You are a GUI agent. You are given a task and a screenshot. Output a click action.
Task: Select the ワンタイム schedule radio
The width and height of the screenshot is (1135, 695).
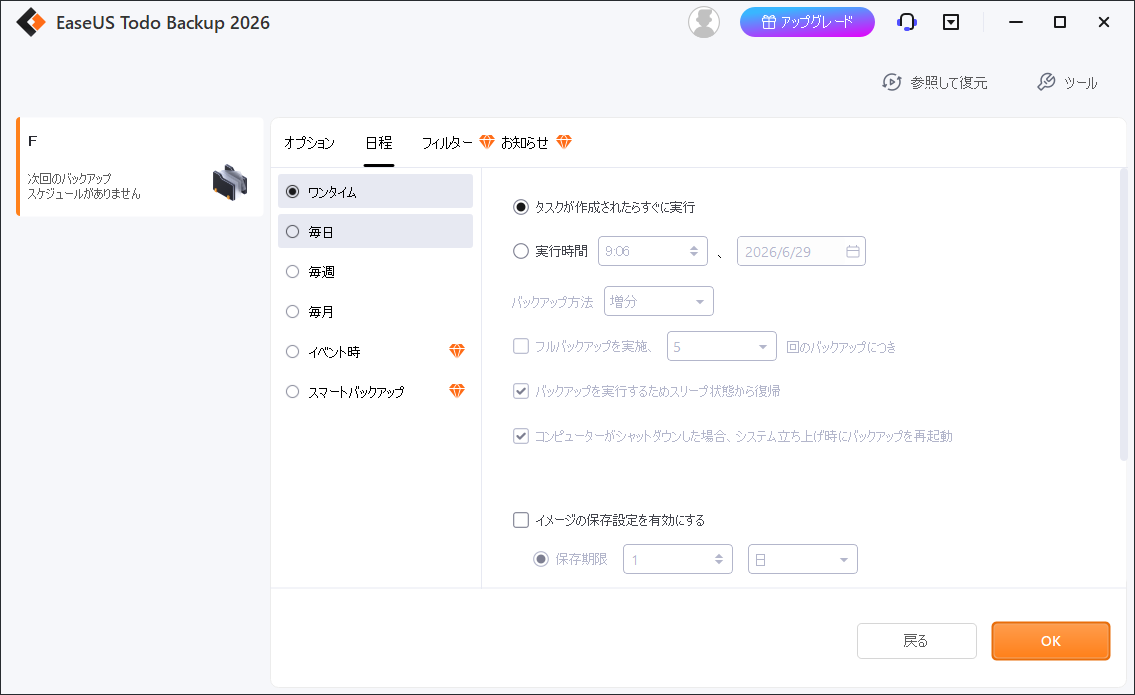(x=292, y=192)
